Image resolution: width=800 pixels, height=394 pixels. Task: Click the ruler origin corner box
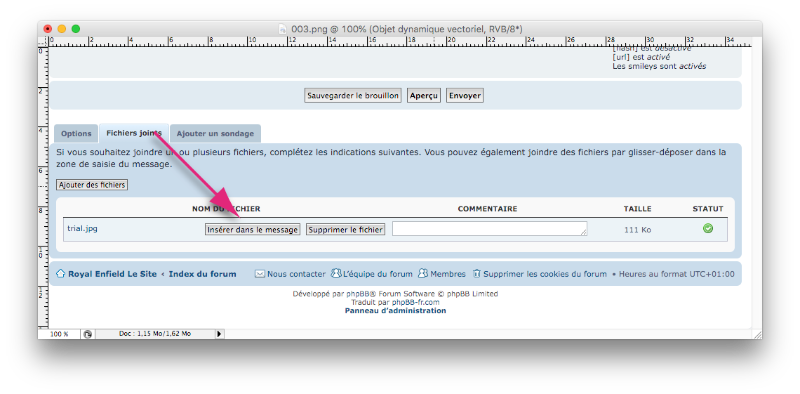click(42, 41)
